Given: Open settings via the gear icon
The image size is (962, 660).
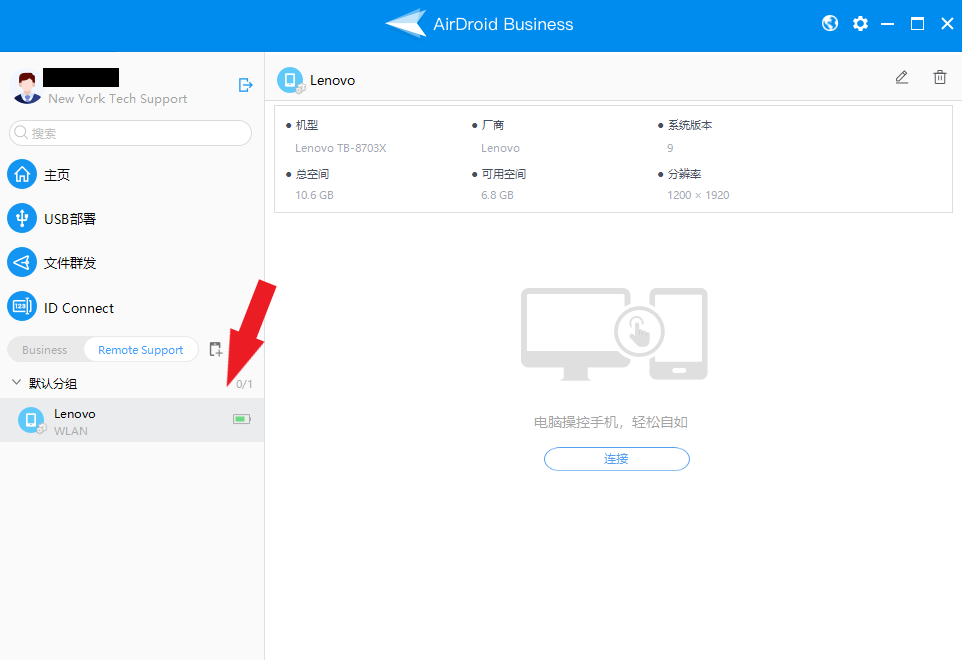Looking at the screenshot, I should (860, 24).
